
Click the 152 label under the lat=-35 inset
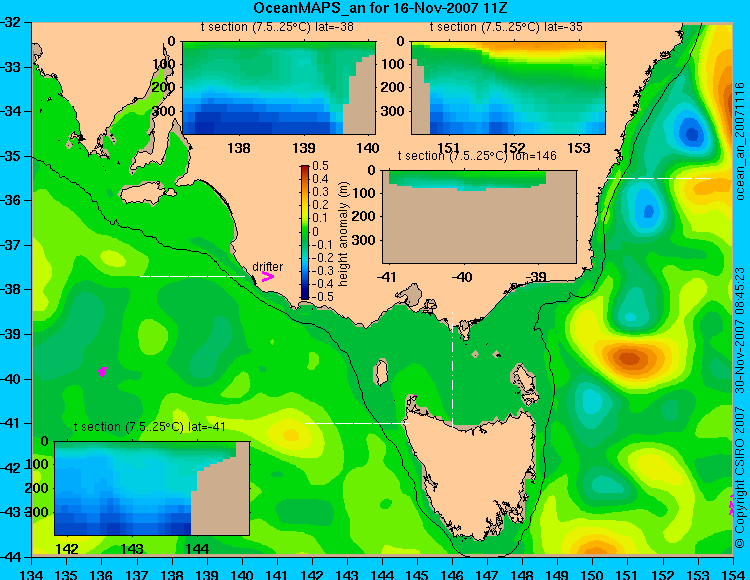(x=514, y=148)
